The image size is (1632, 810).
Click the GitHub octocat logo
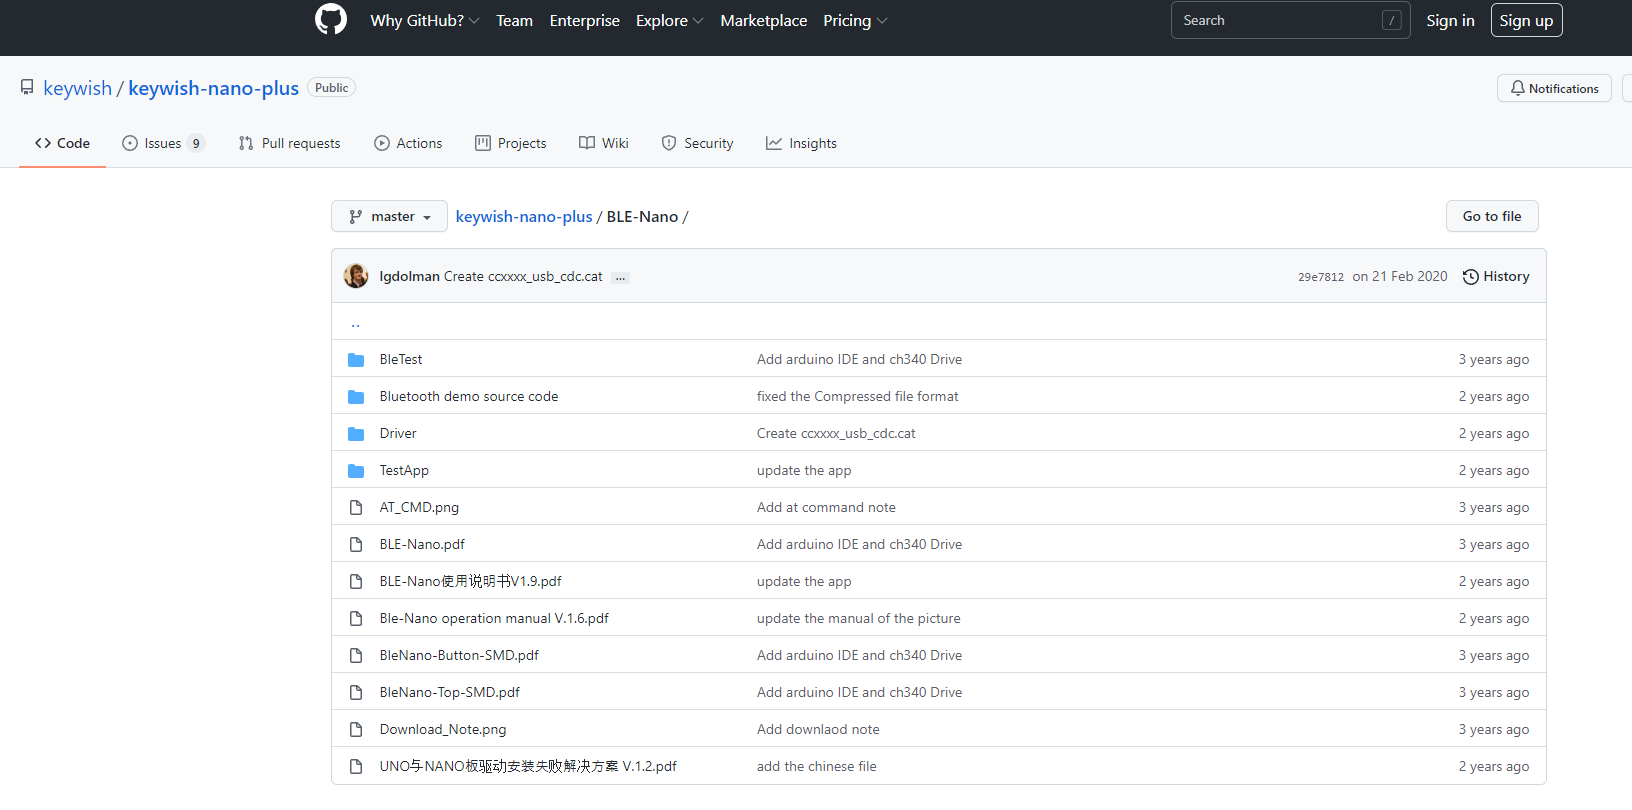(x=331, y=19)
